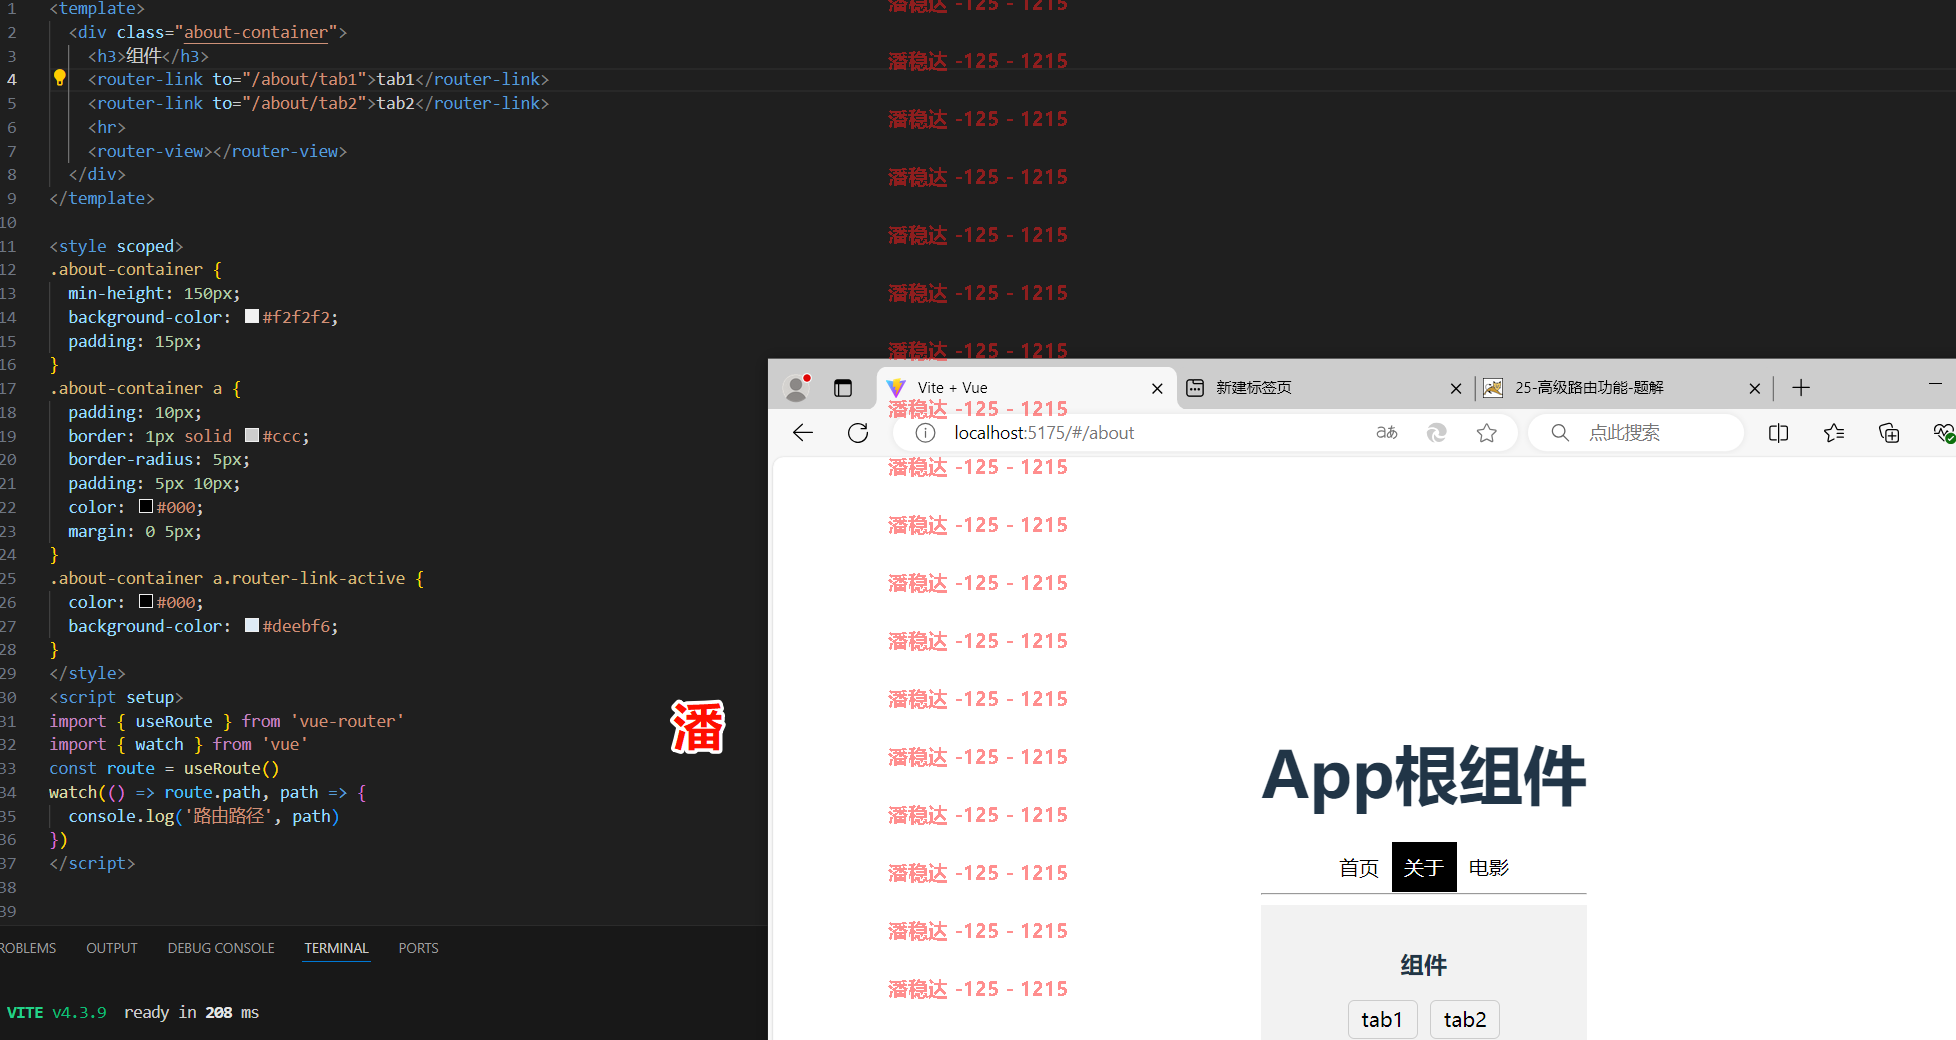Image resolution: width=1956 pixels, height=1040 pixels.
Task: Click the 'VITE v4.3.9' terminal output
Action: point(57,1012)
